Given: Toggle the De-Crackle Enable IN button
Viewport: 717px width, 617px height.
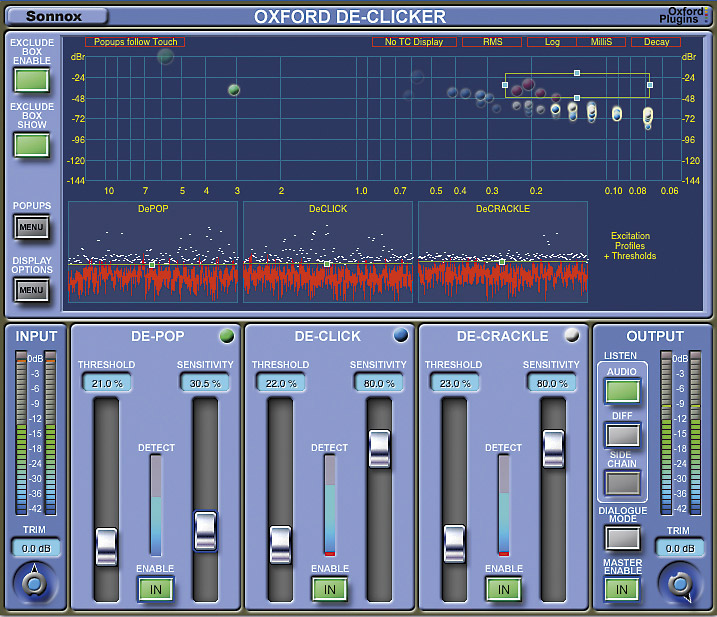Looking at the screenshot, I should coord(503,590).
